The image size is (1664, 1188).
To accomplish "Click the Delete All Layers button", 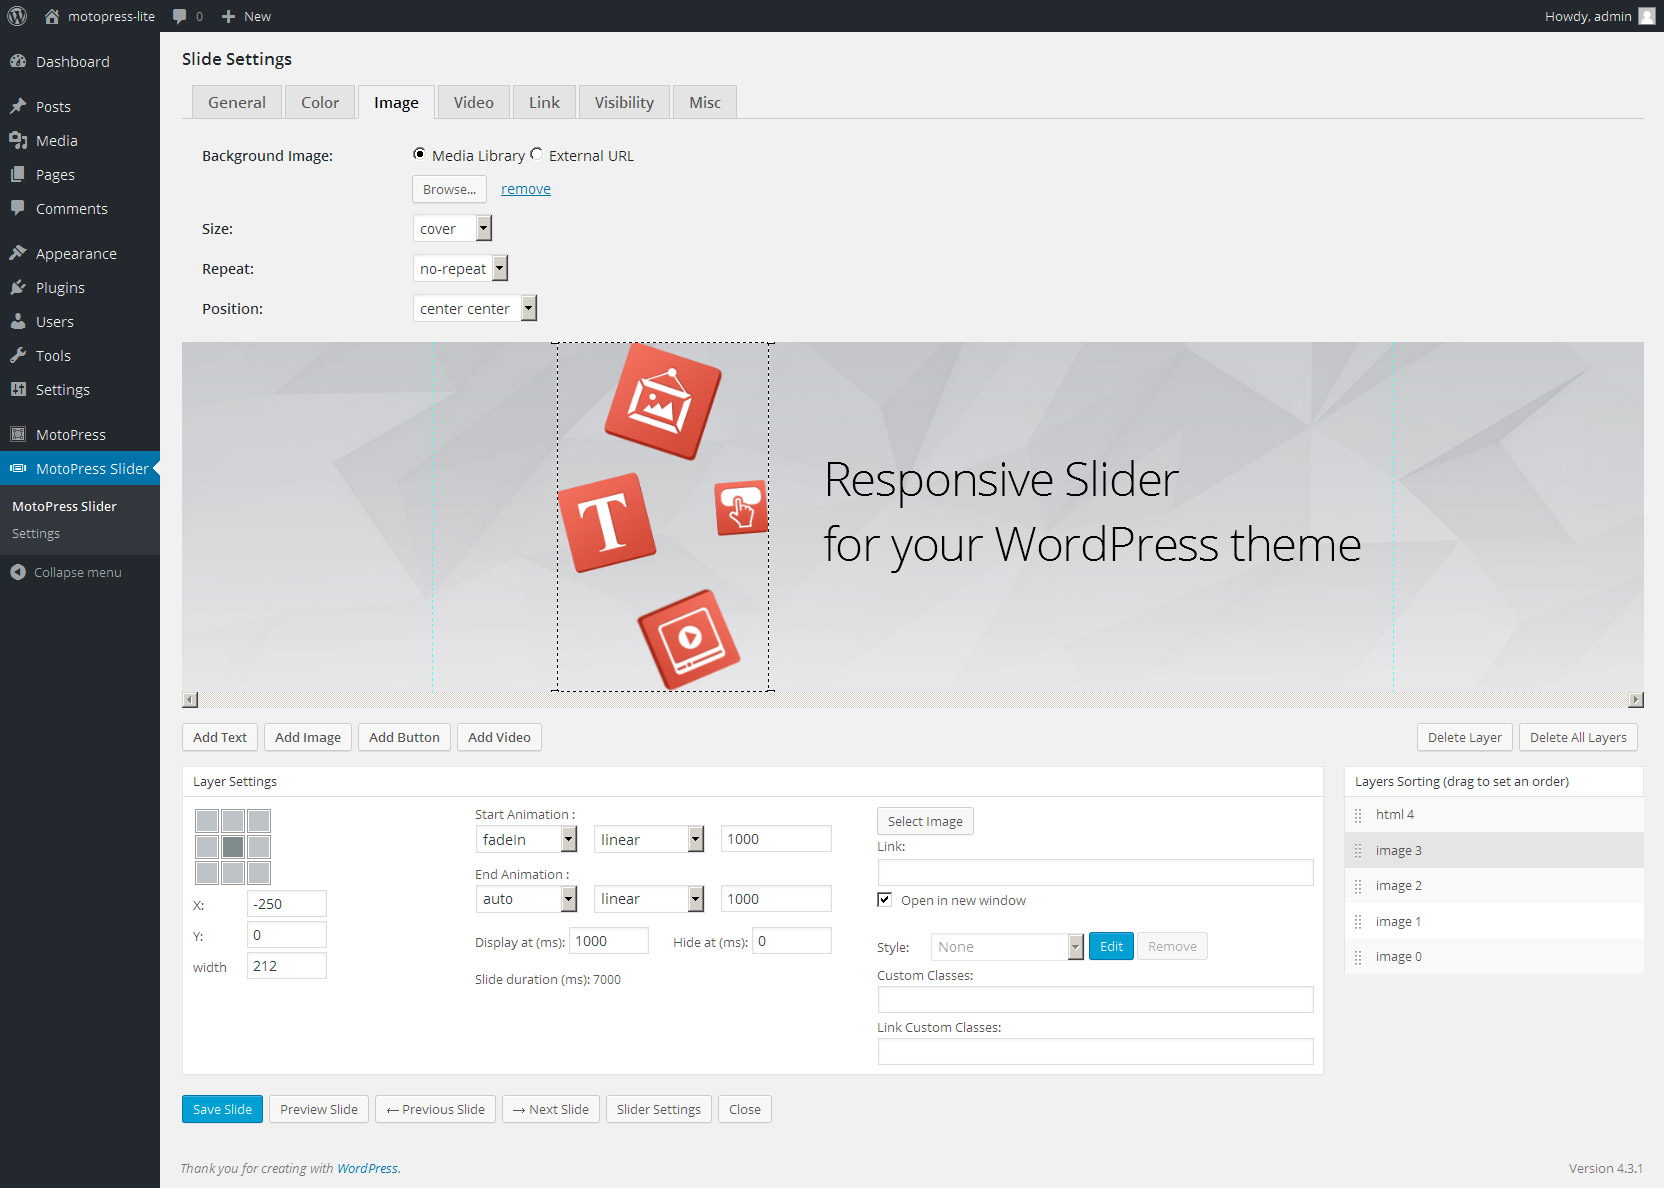I will 1578,737.
